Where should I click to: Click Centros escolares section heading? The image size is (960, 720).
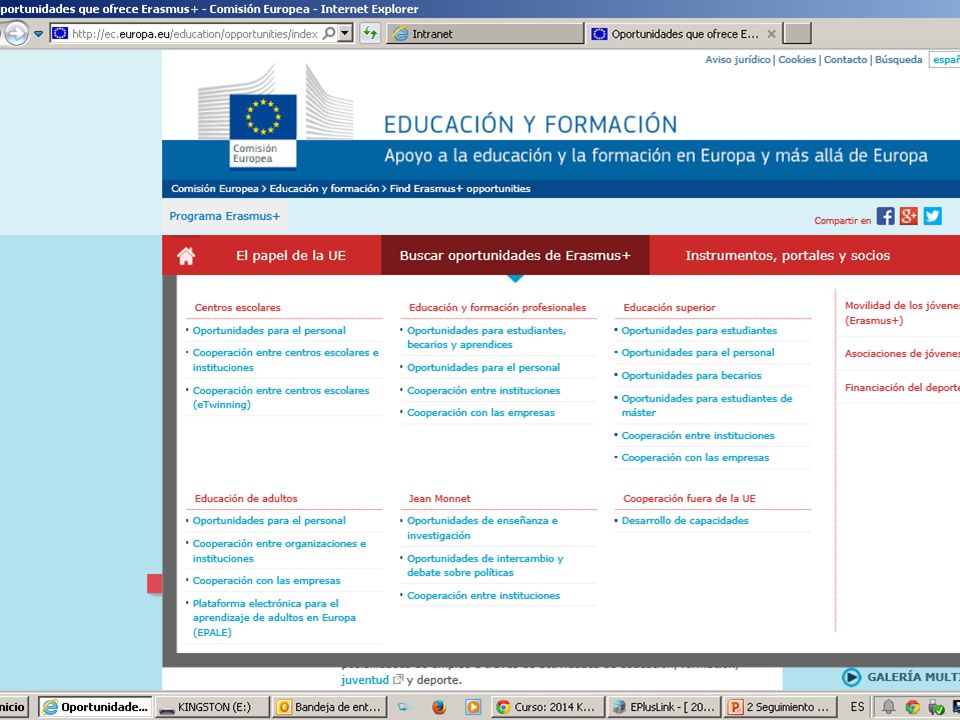[x=238, y=307]
